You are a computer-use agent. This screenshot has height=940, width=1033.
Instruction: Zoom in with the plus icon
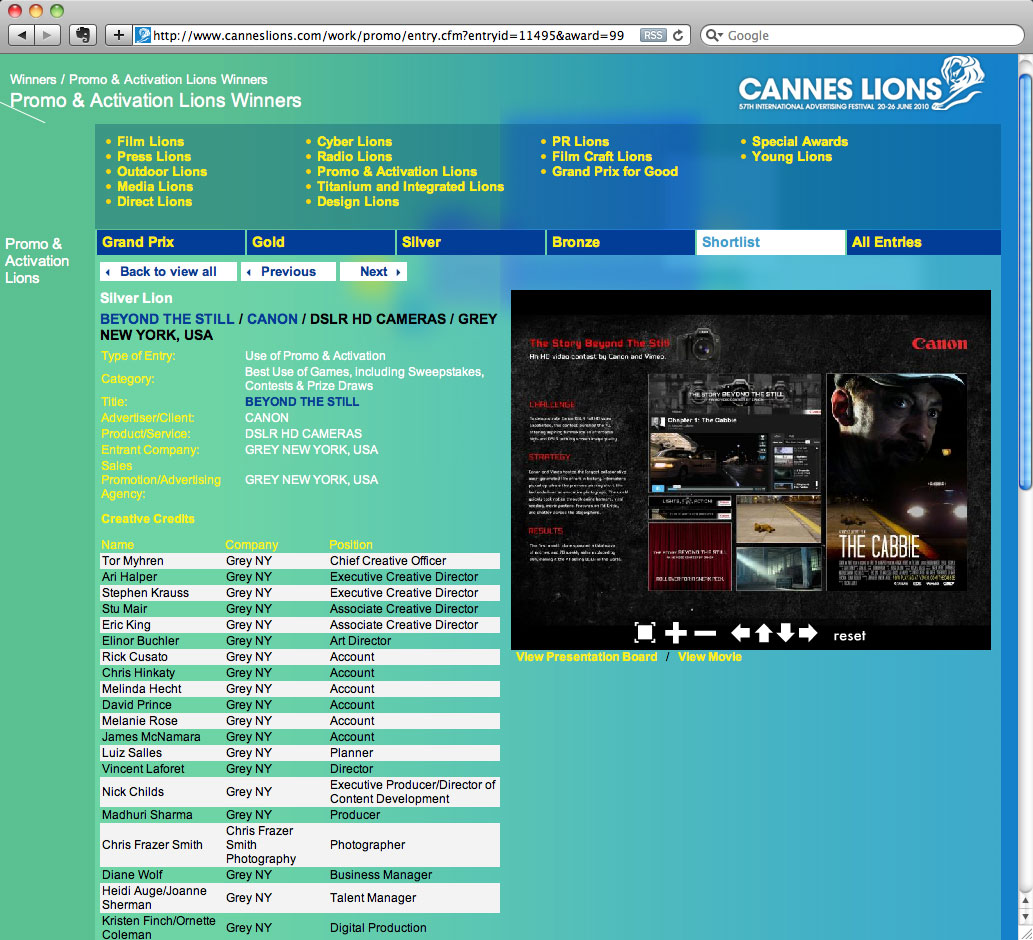[x=676, y=633]
